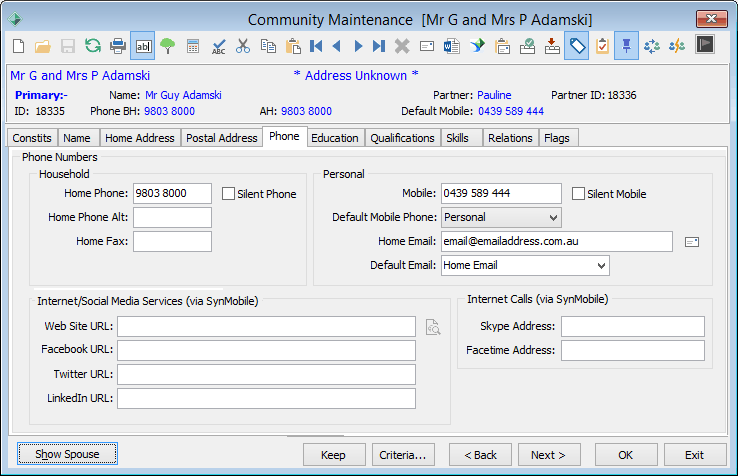
Task: Click the Home Phone Alt field
Action: click(172, 218)
